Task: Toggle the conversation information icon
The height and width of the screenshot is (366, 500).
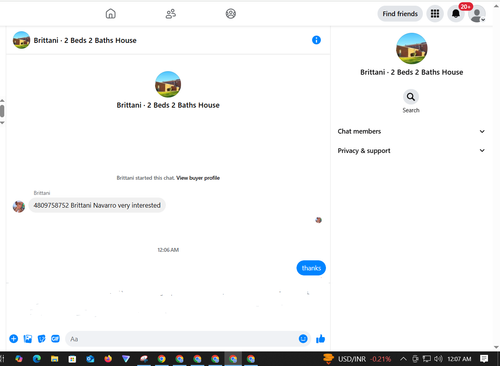Action: click(316, 40)
